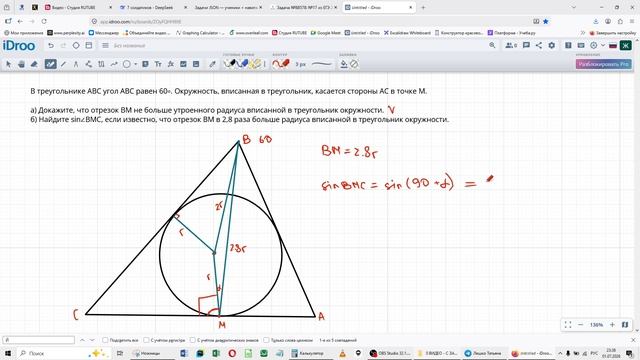Toggle С учетом регистра checkbox
Screen dimensions: 640x360
[x=146, y=340]
